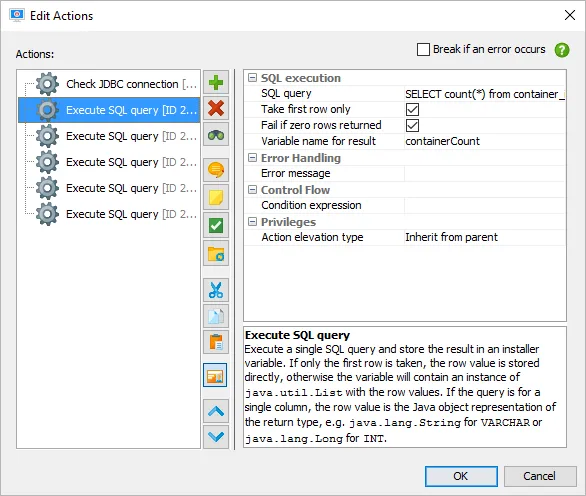Click the SQL query property label
The image size is (586, 496).
point(286,93)
